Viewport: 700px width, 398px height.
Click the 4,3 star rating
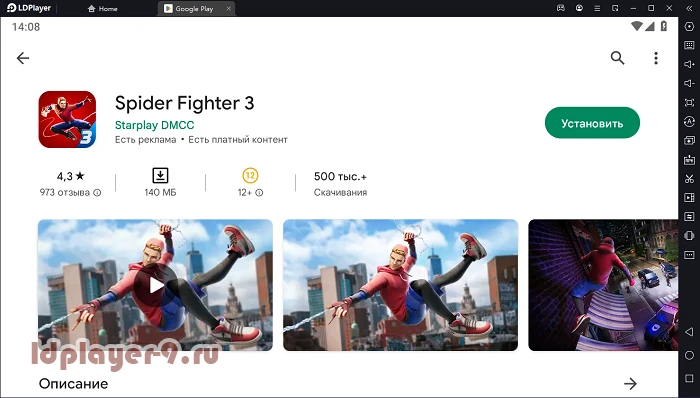71,176
